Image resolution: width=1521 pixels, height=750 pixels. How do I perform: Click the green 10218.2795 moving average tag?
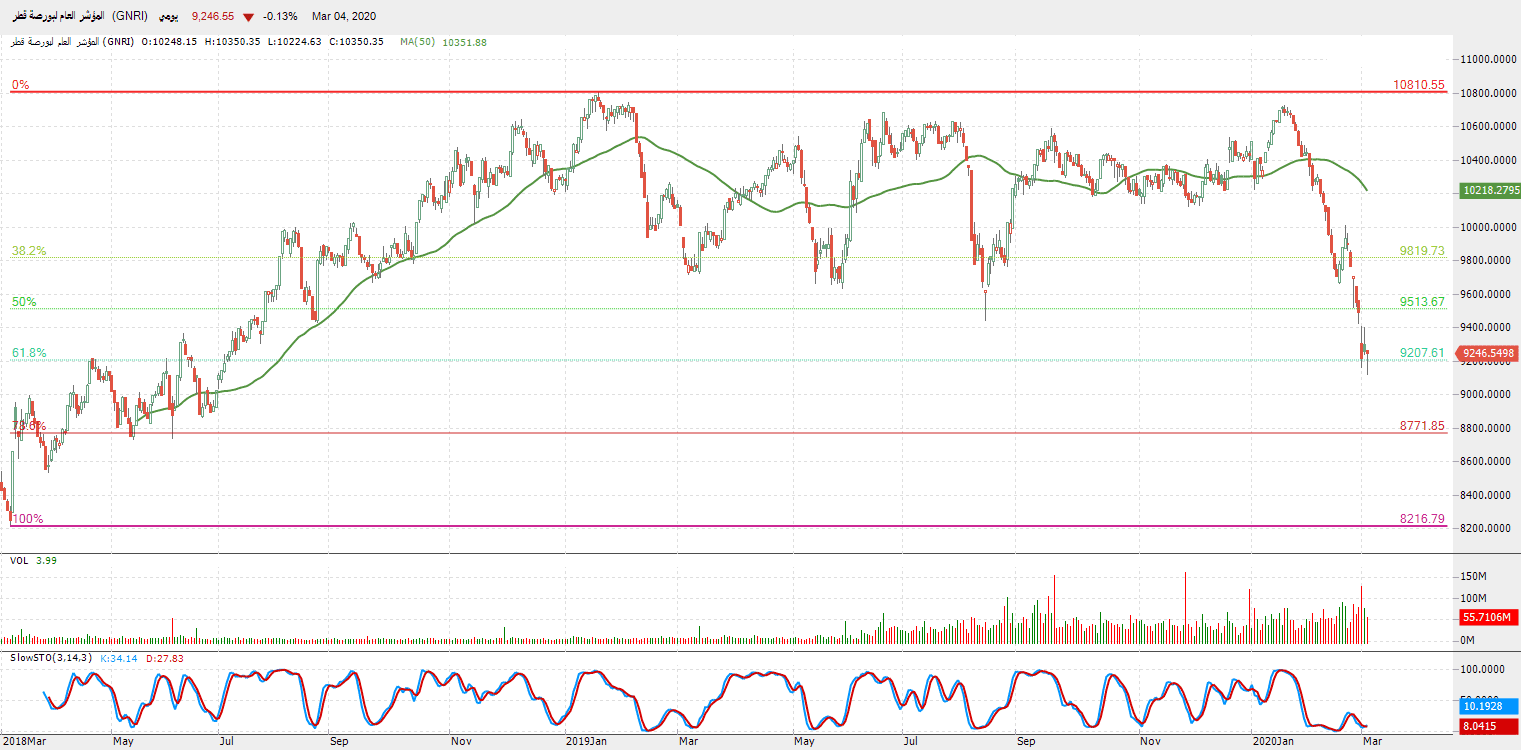(1490, 190)
